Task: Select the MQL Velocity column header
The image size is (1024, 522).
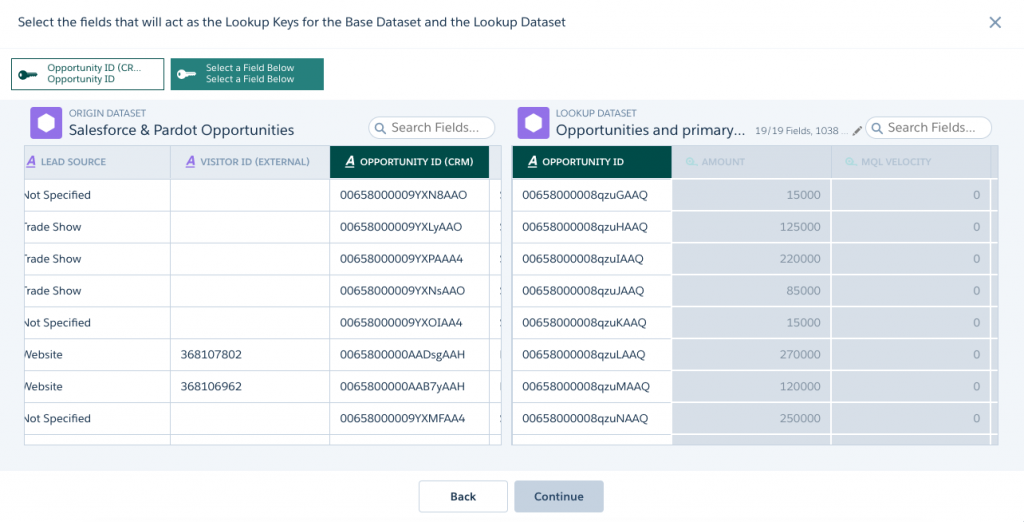Action: click(x=910, y=162)
